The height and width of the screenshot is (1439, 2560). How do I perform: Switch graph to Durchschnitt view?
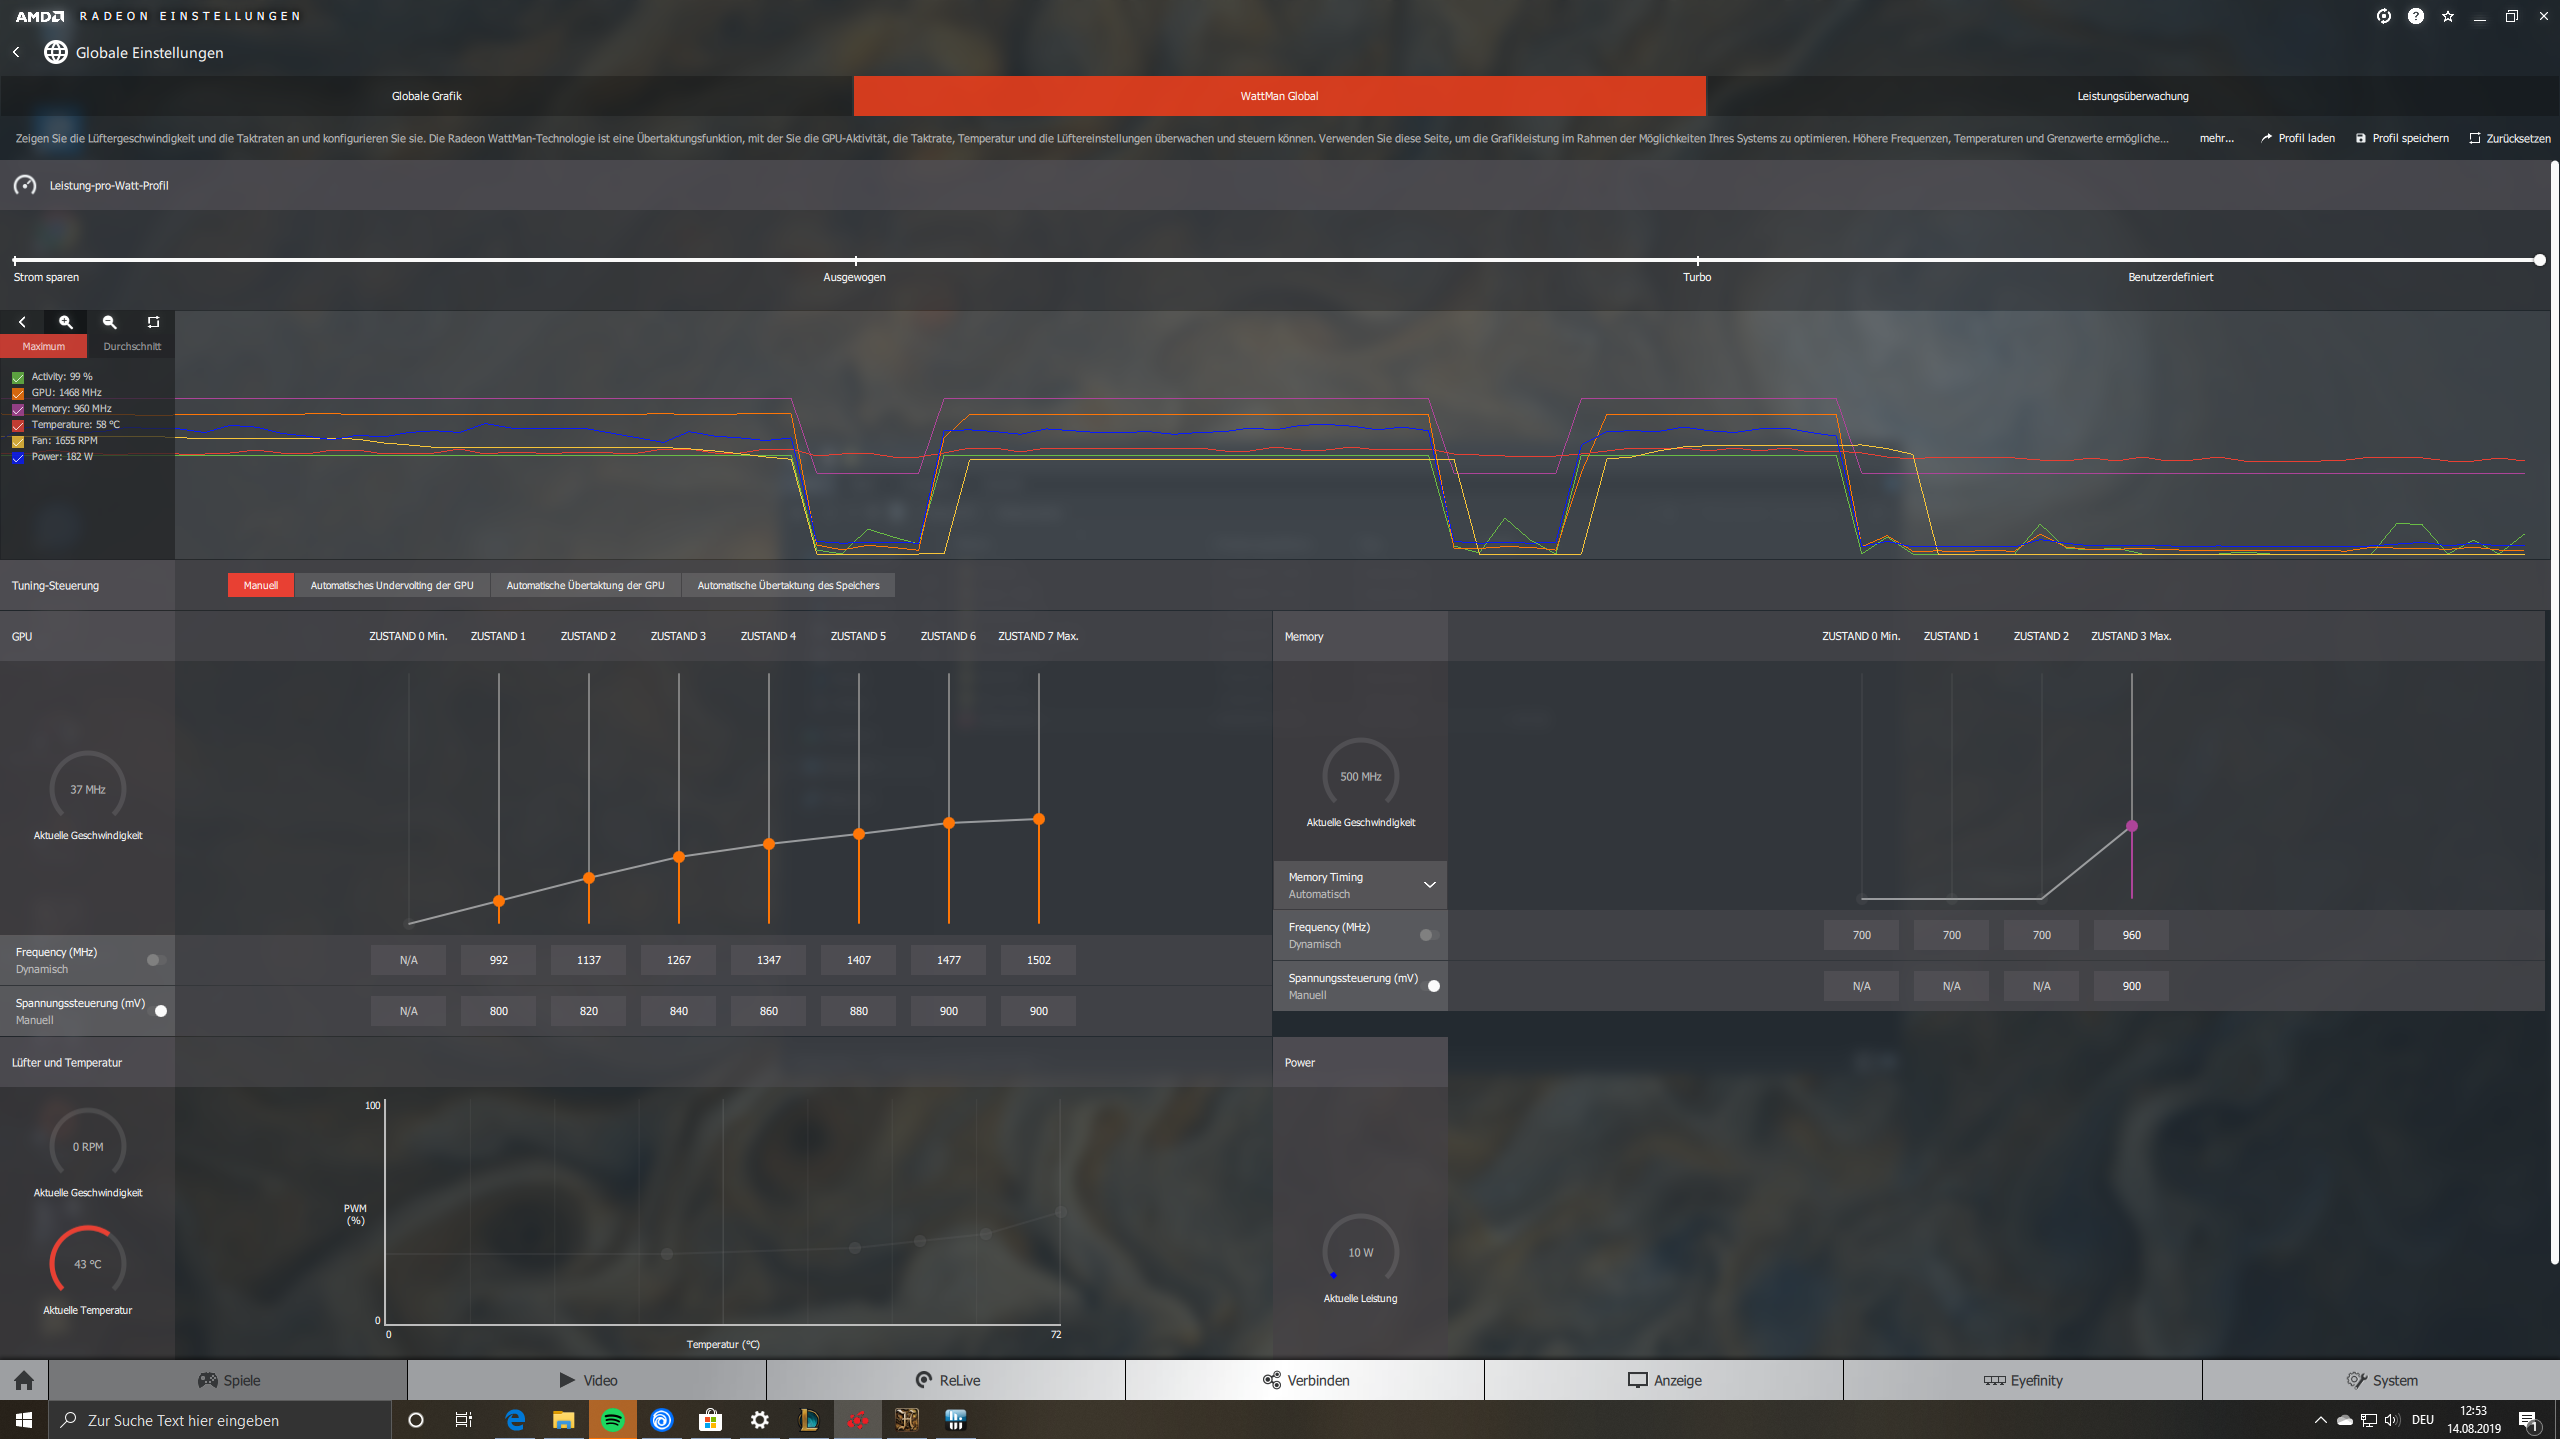point(132,346)
